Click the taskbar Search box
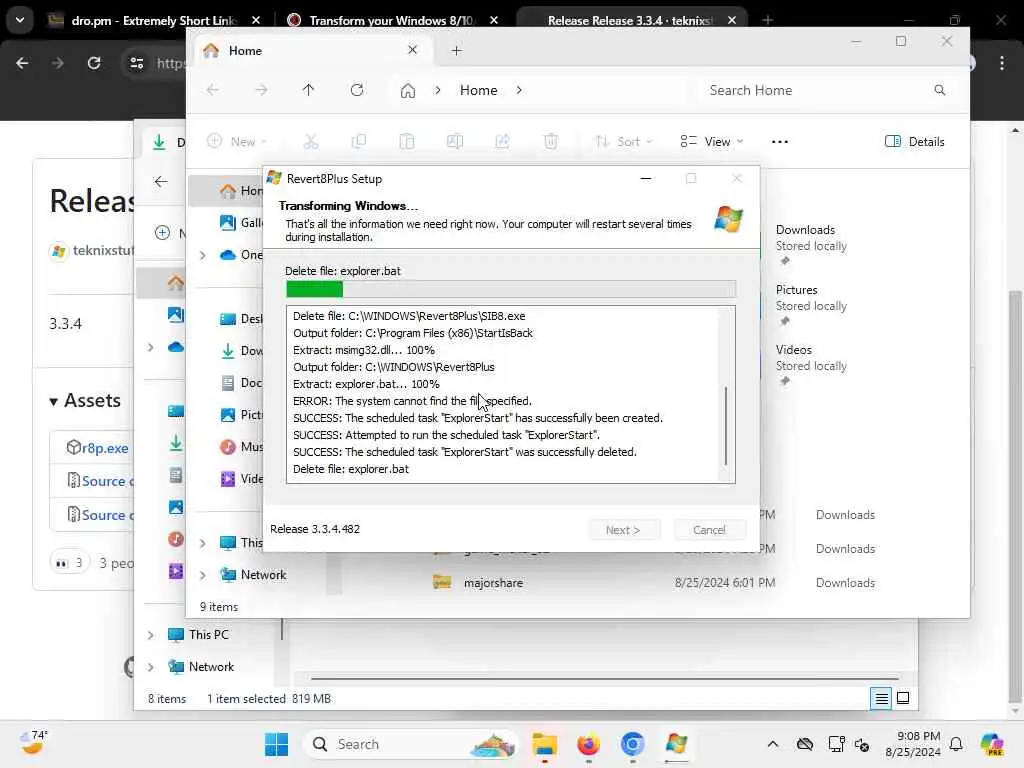 click(410, 744)
